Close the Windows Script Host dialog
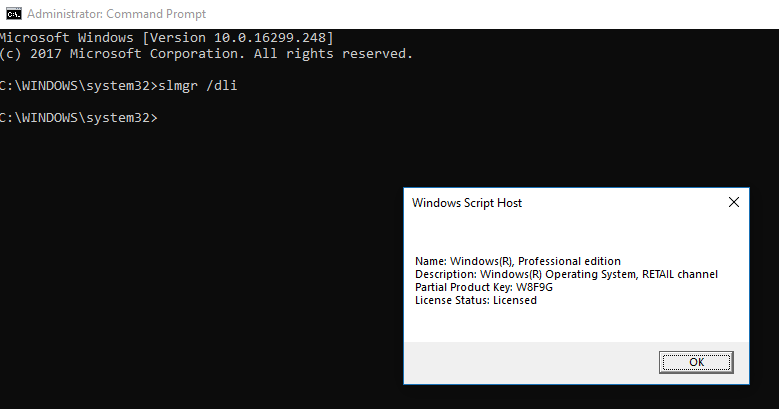The width and height of the screenshot is (779, 409). [734, 202]
